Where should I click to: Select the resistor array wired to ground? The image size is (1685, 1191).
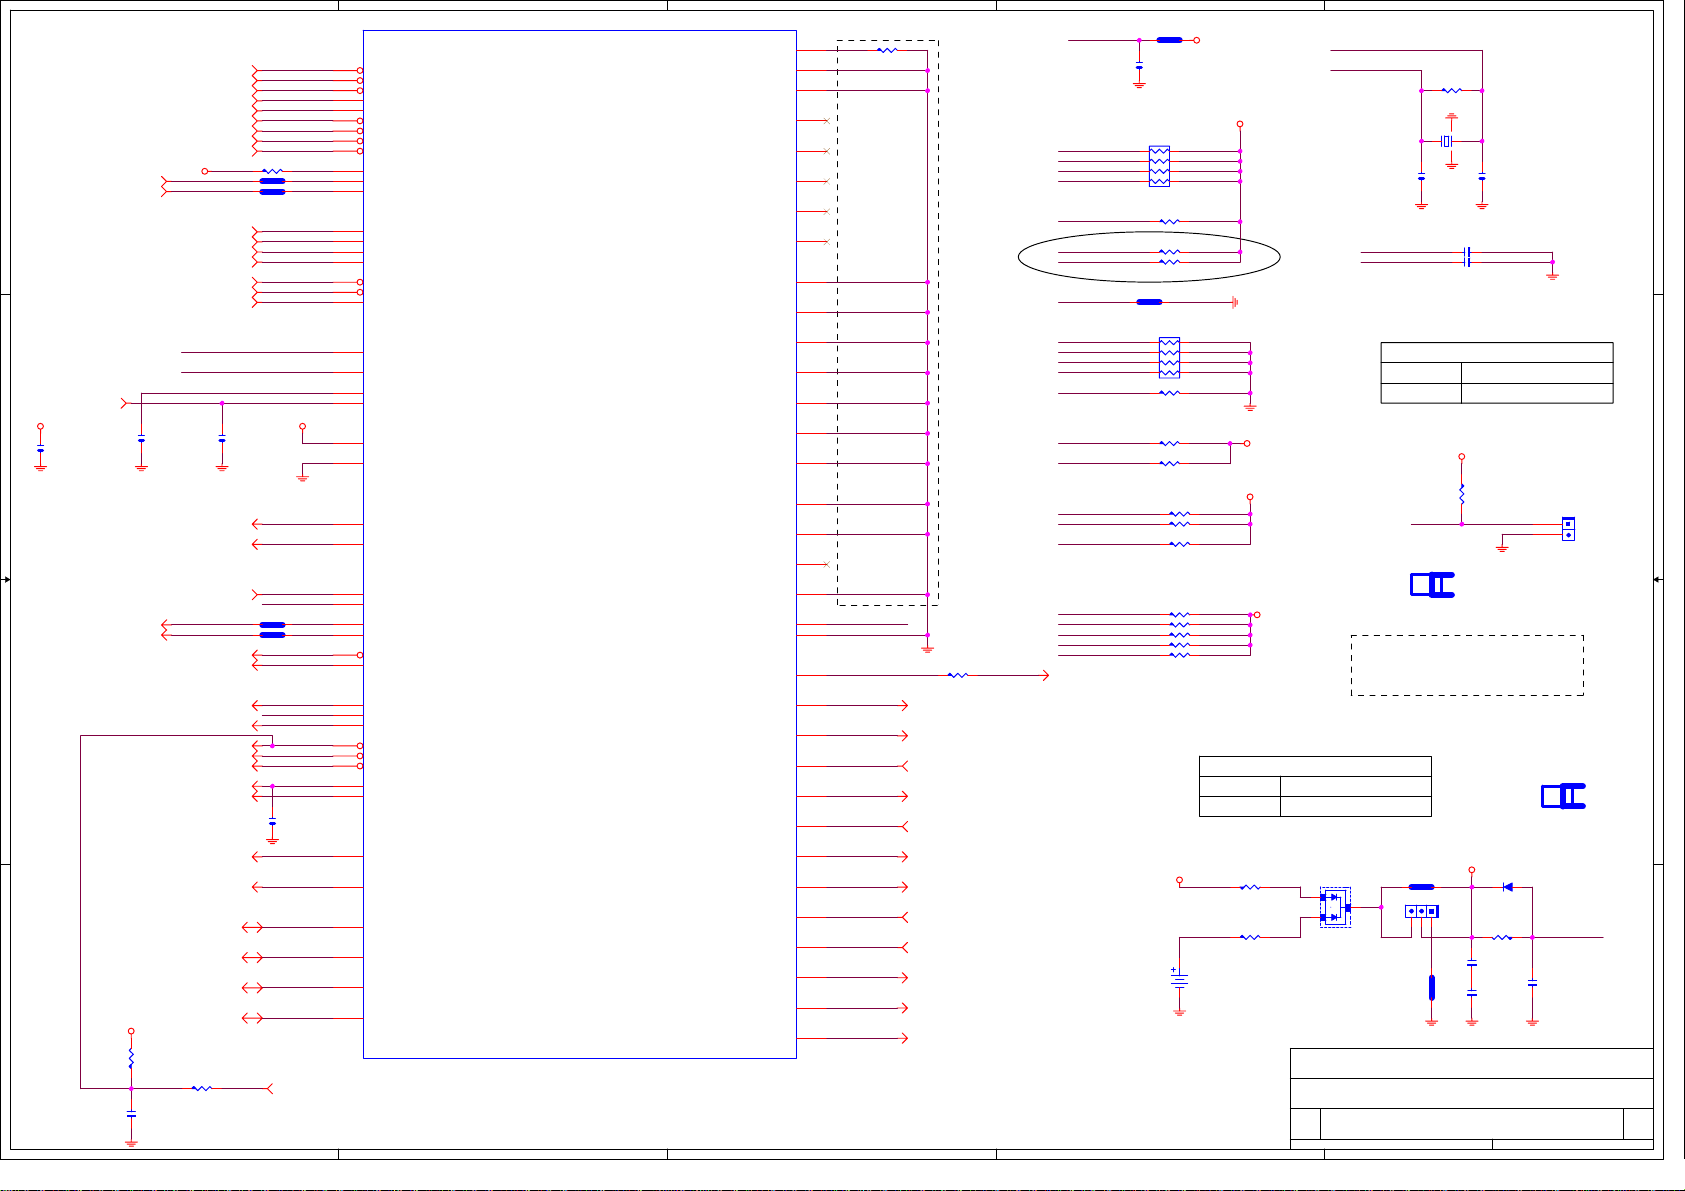tap(1169, 358)
